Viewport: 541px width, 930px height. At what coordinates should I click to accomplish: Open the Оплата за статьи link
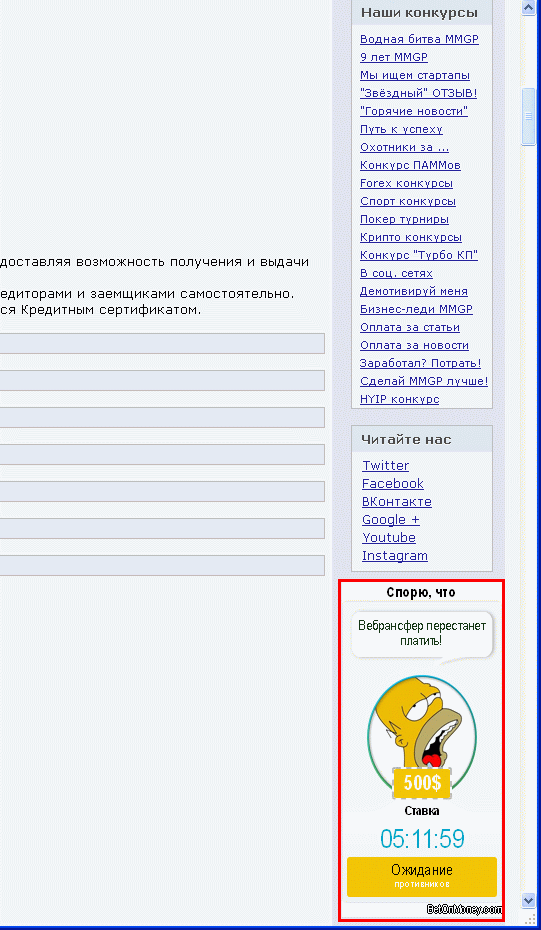(409, 327)
